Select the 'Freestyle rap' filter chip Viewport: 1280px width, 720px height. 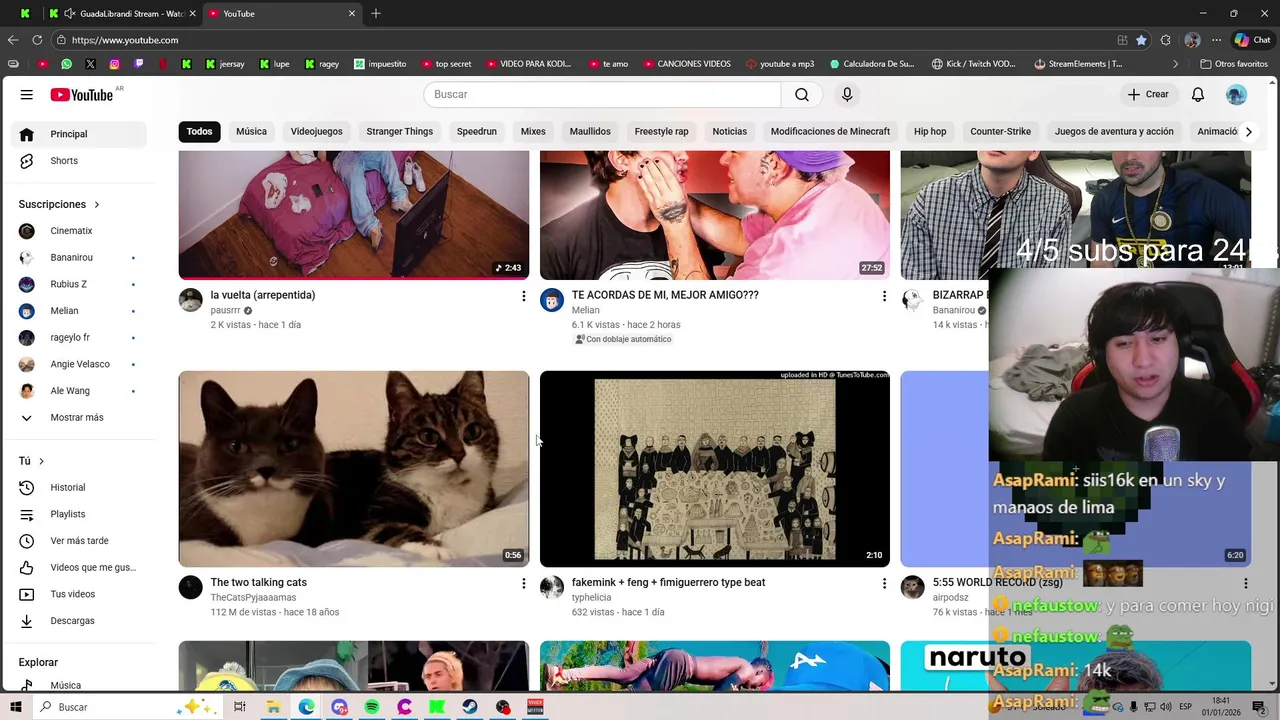pyautogui.click(x=661, y=132)
